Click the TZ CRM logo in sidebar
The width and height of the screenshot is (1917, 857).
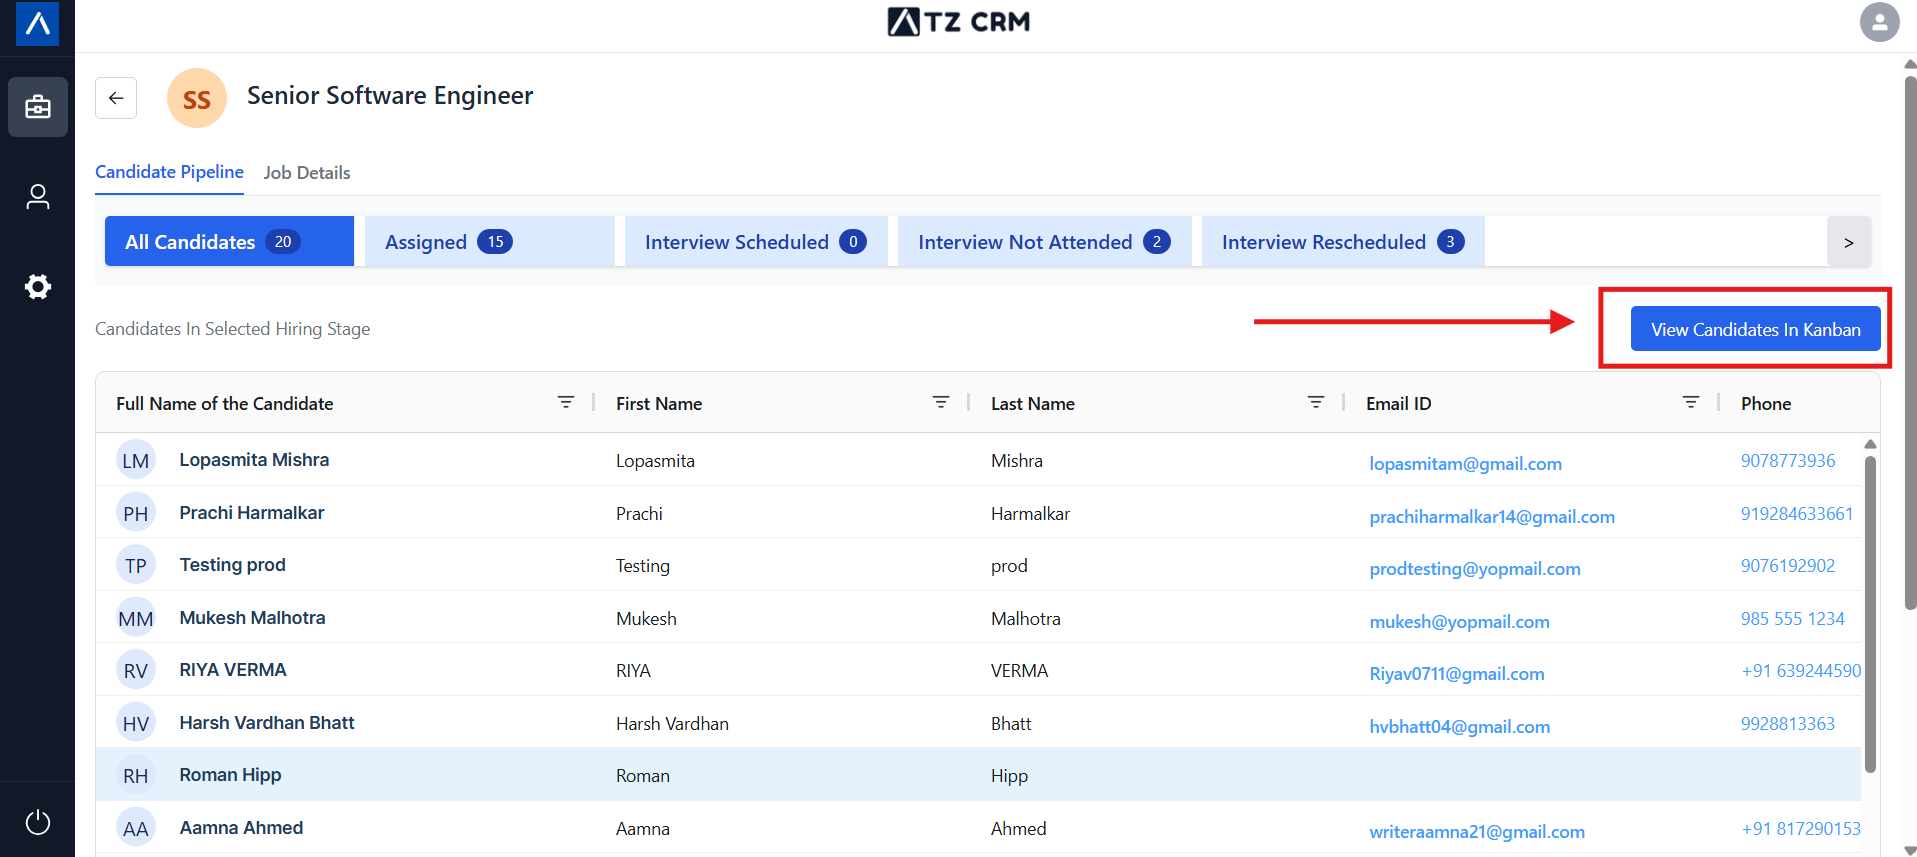(38, 23)
